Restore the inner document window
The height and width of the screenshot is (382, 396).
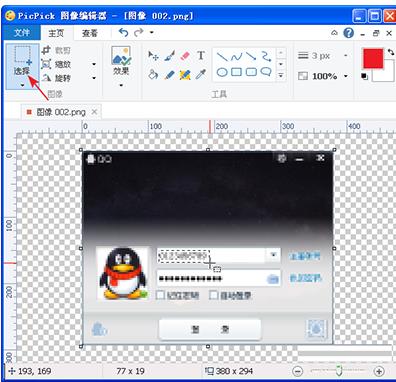[x=376, y=33]
